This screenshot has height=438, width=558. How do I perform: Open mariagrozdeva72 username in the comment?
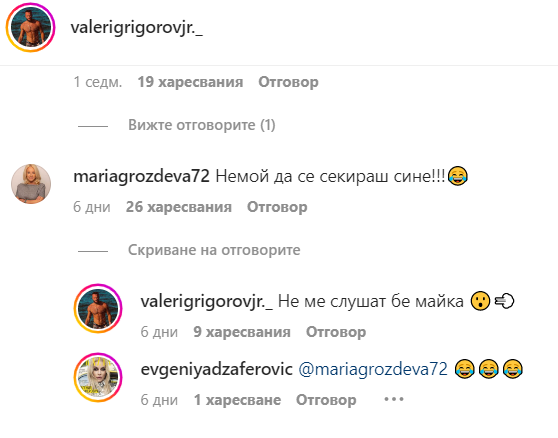(x=141, y=176)
